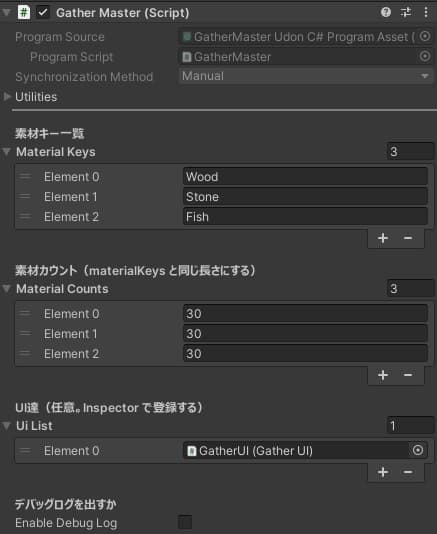This screenshot has width=437, height=534.
Task: Remove an element from Material Keys
Action: click(x=408, y=238)
